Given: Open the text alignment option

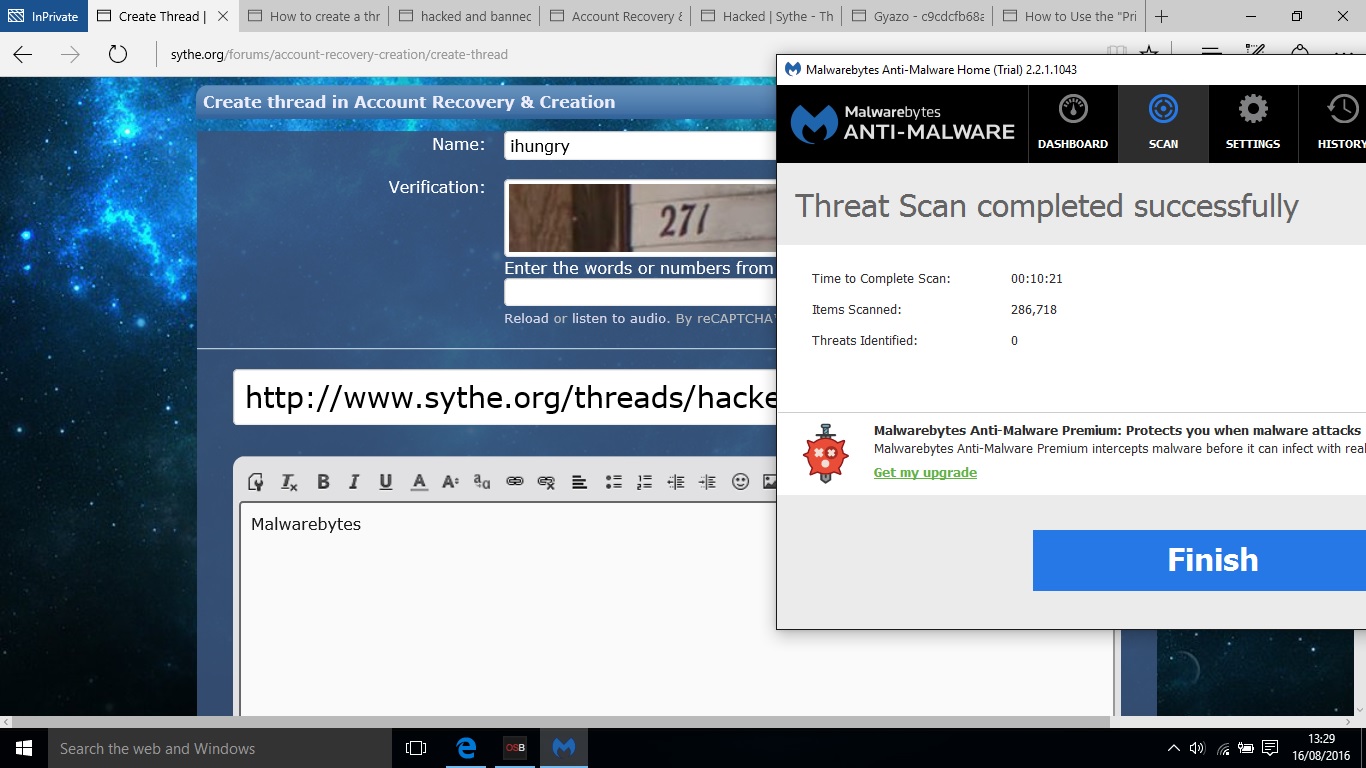Looking at the screenshot, I should pyautogui.click(x=579, y=481).
